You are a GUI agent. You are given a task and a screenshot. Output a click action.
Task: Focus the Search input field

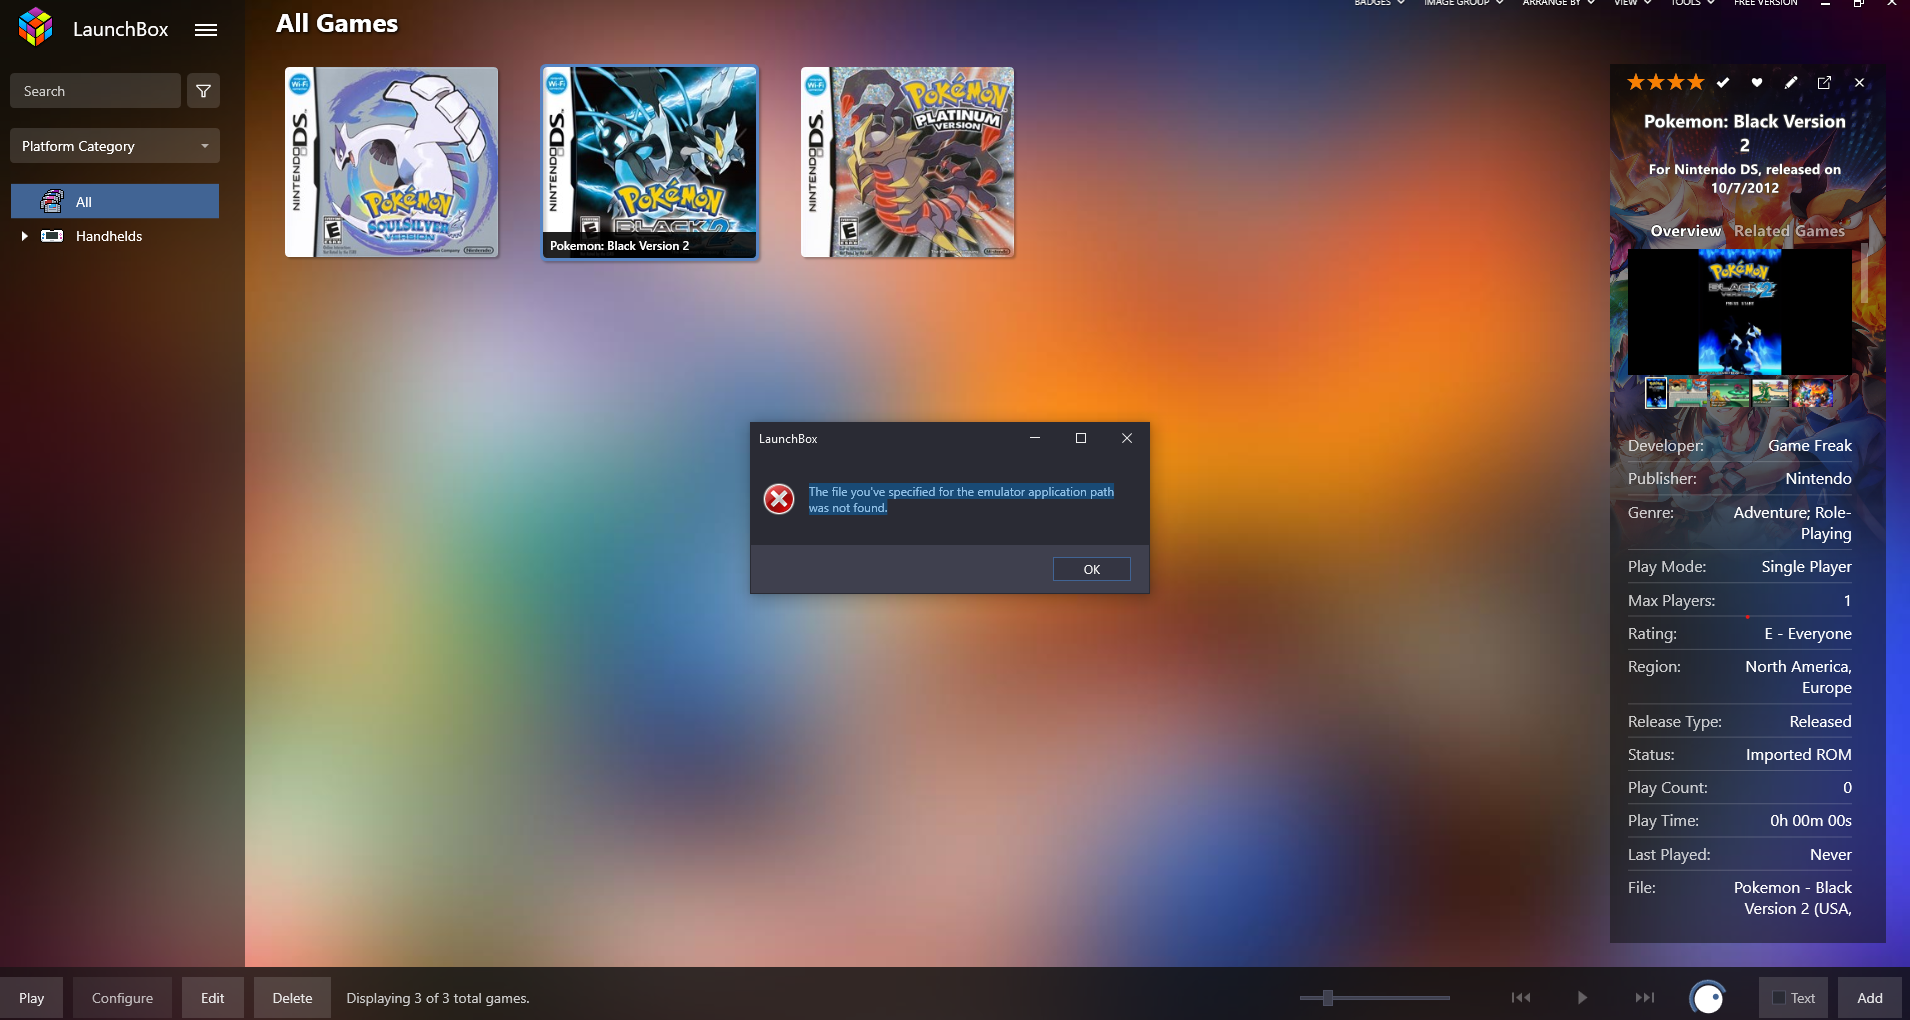[x=95, y=91]
